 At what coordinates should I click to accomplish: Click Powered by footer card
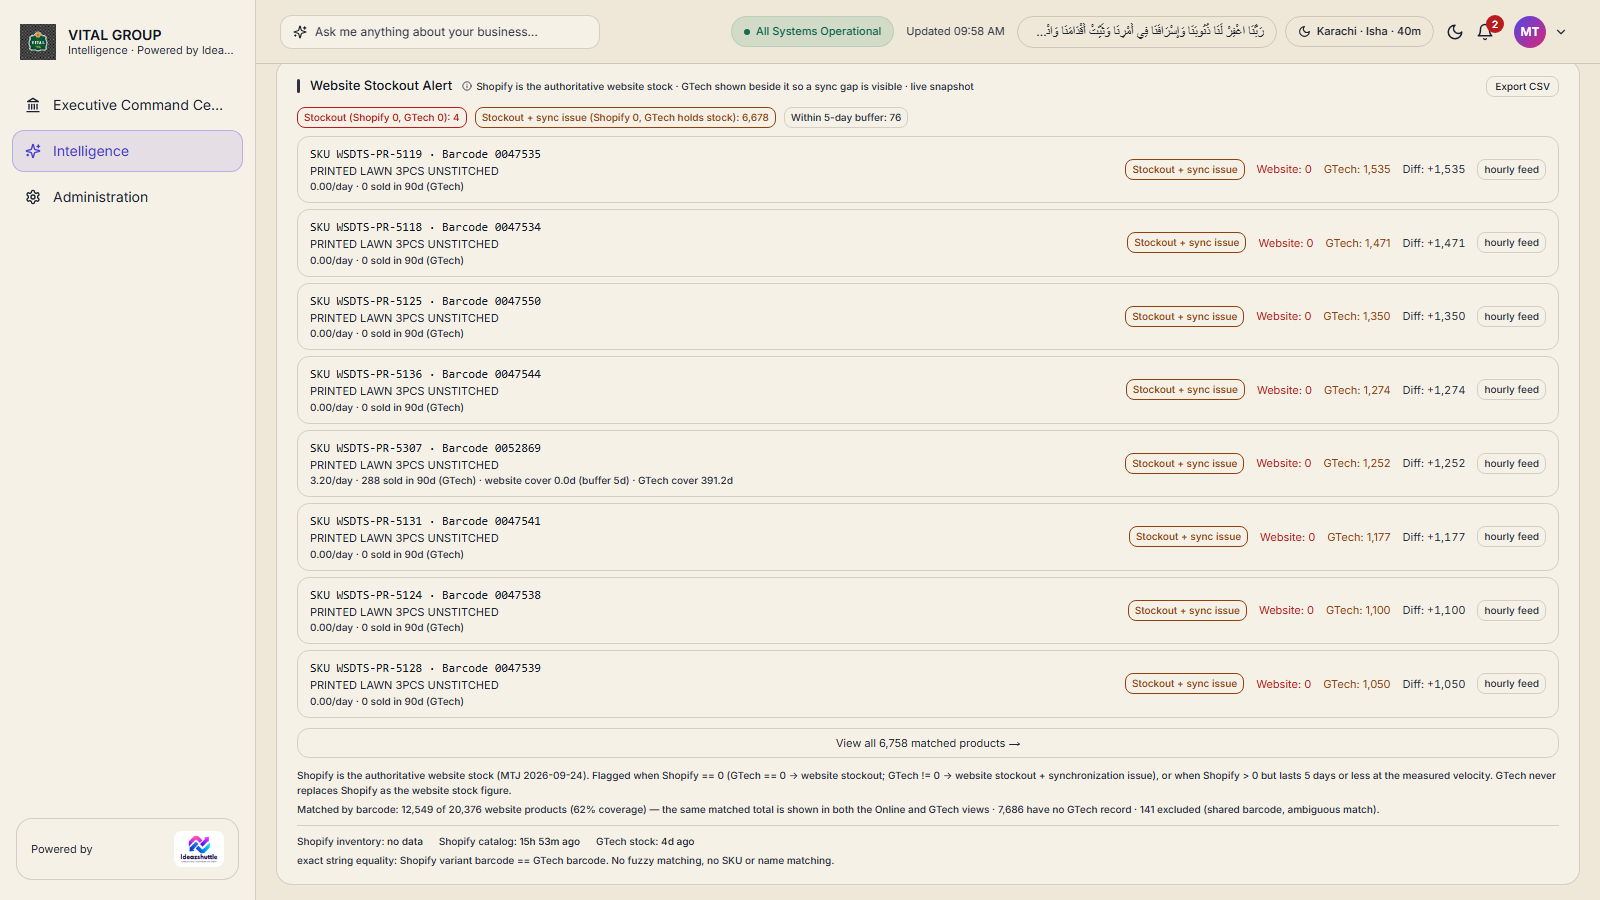tap(127, 849)
